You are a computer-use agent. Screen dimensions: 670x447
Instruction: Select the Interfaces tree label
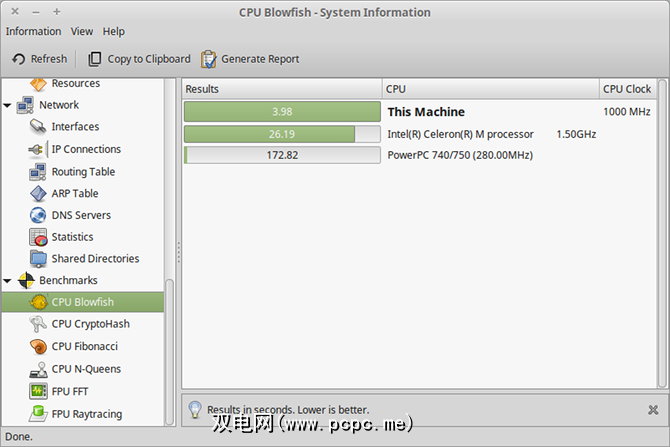[x=75, y=126]
